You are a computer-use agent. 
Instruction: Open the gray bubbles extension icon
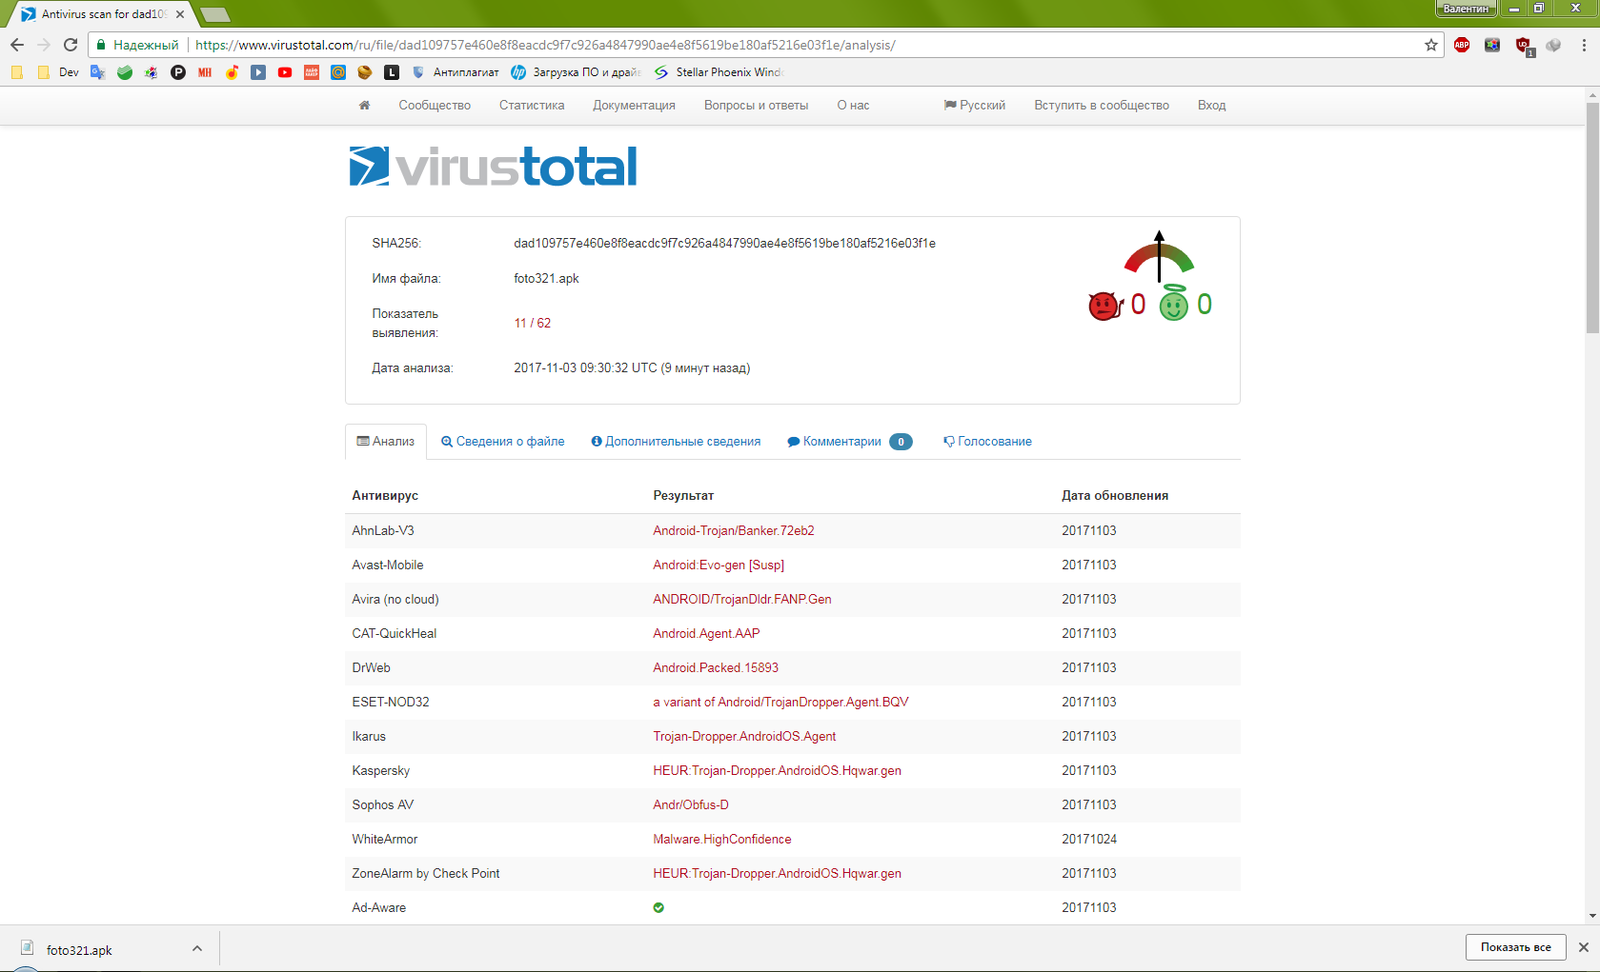coord(1553,45)
